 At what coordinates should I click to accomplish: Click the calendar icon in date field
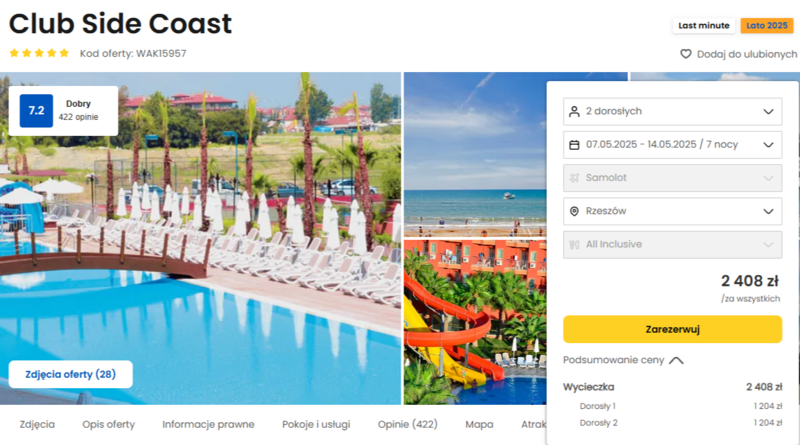coord(574,145)
